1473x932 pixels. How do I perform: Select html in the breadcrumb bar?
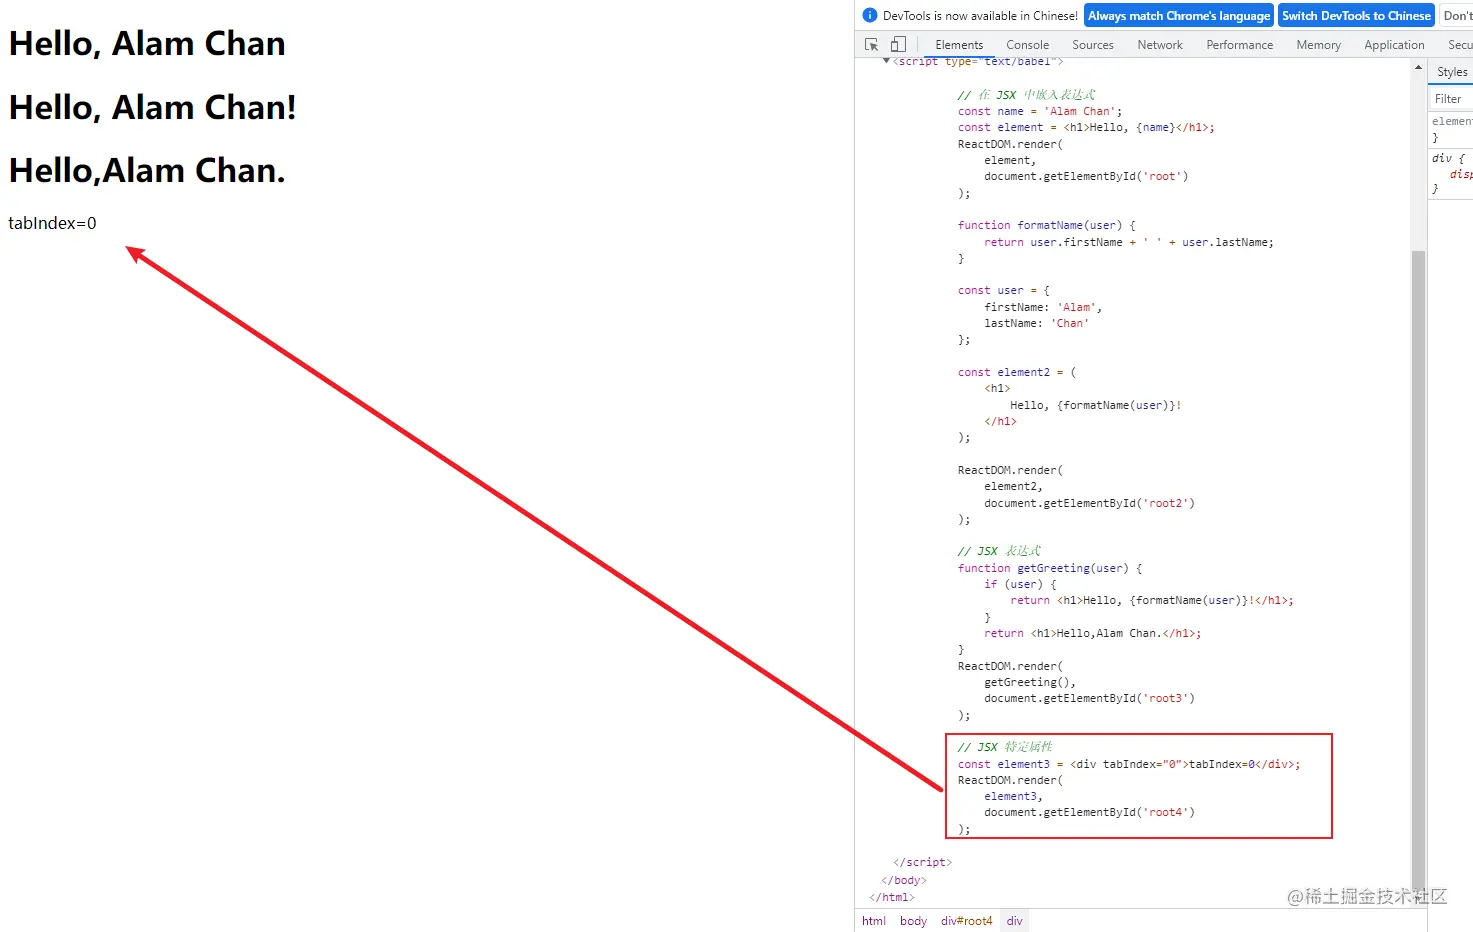pos(874,921)
